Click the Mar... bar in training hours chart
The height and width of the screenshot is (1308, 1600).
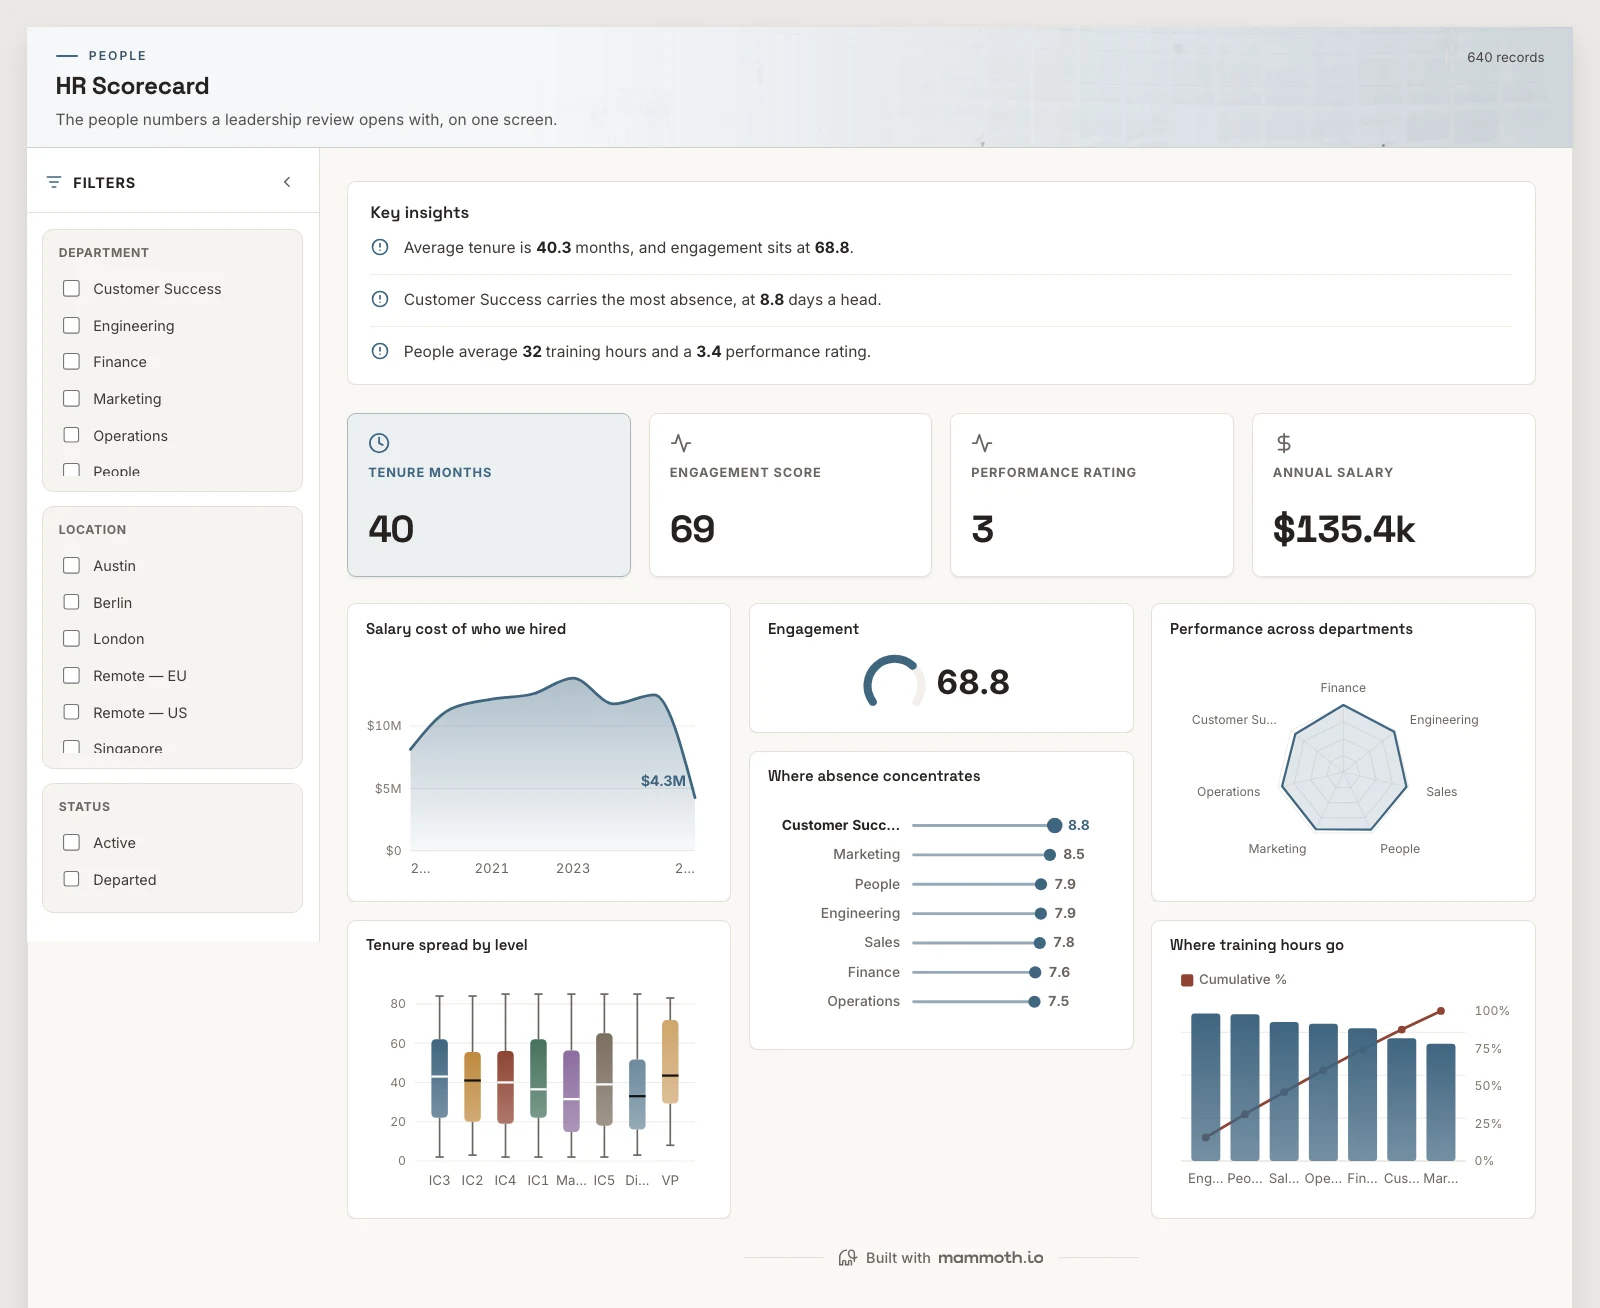point(1441,1102)
